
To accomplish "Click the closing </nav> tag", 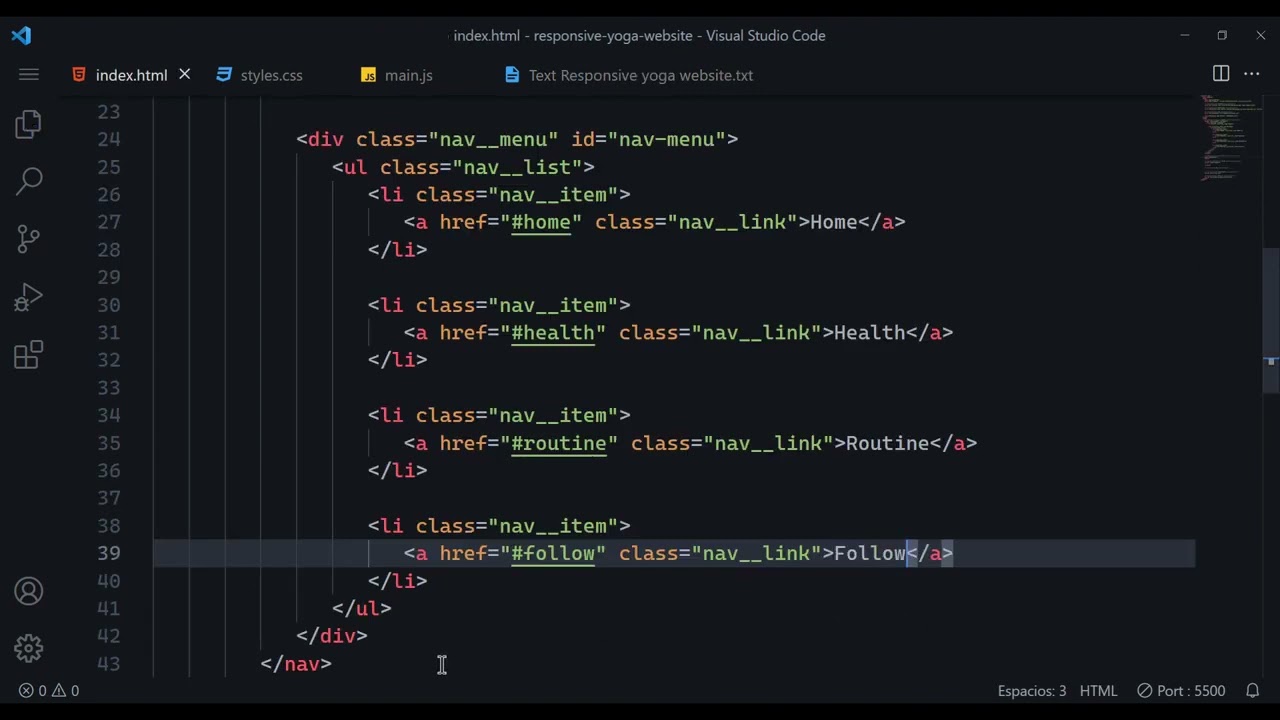I will click(296, 664).
